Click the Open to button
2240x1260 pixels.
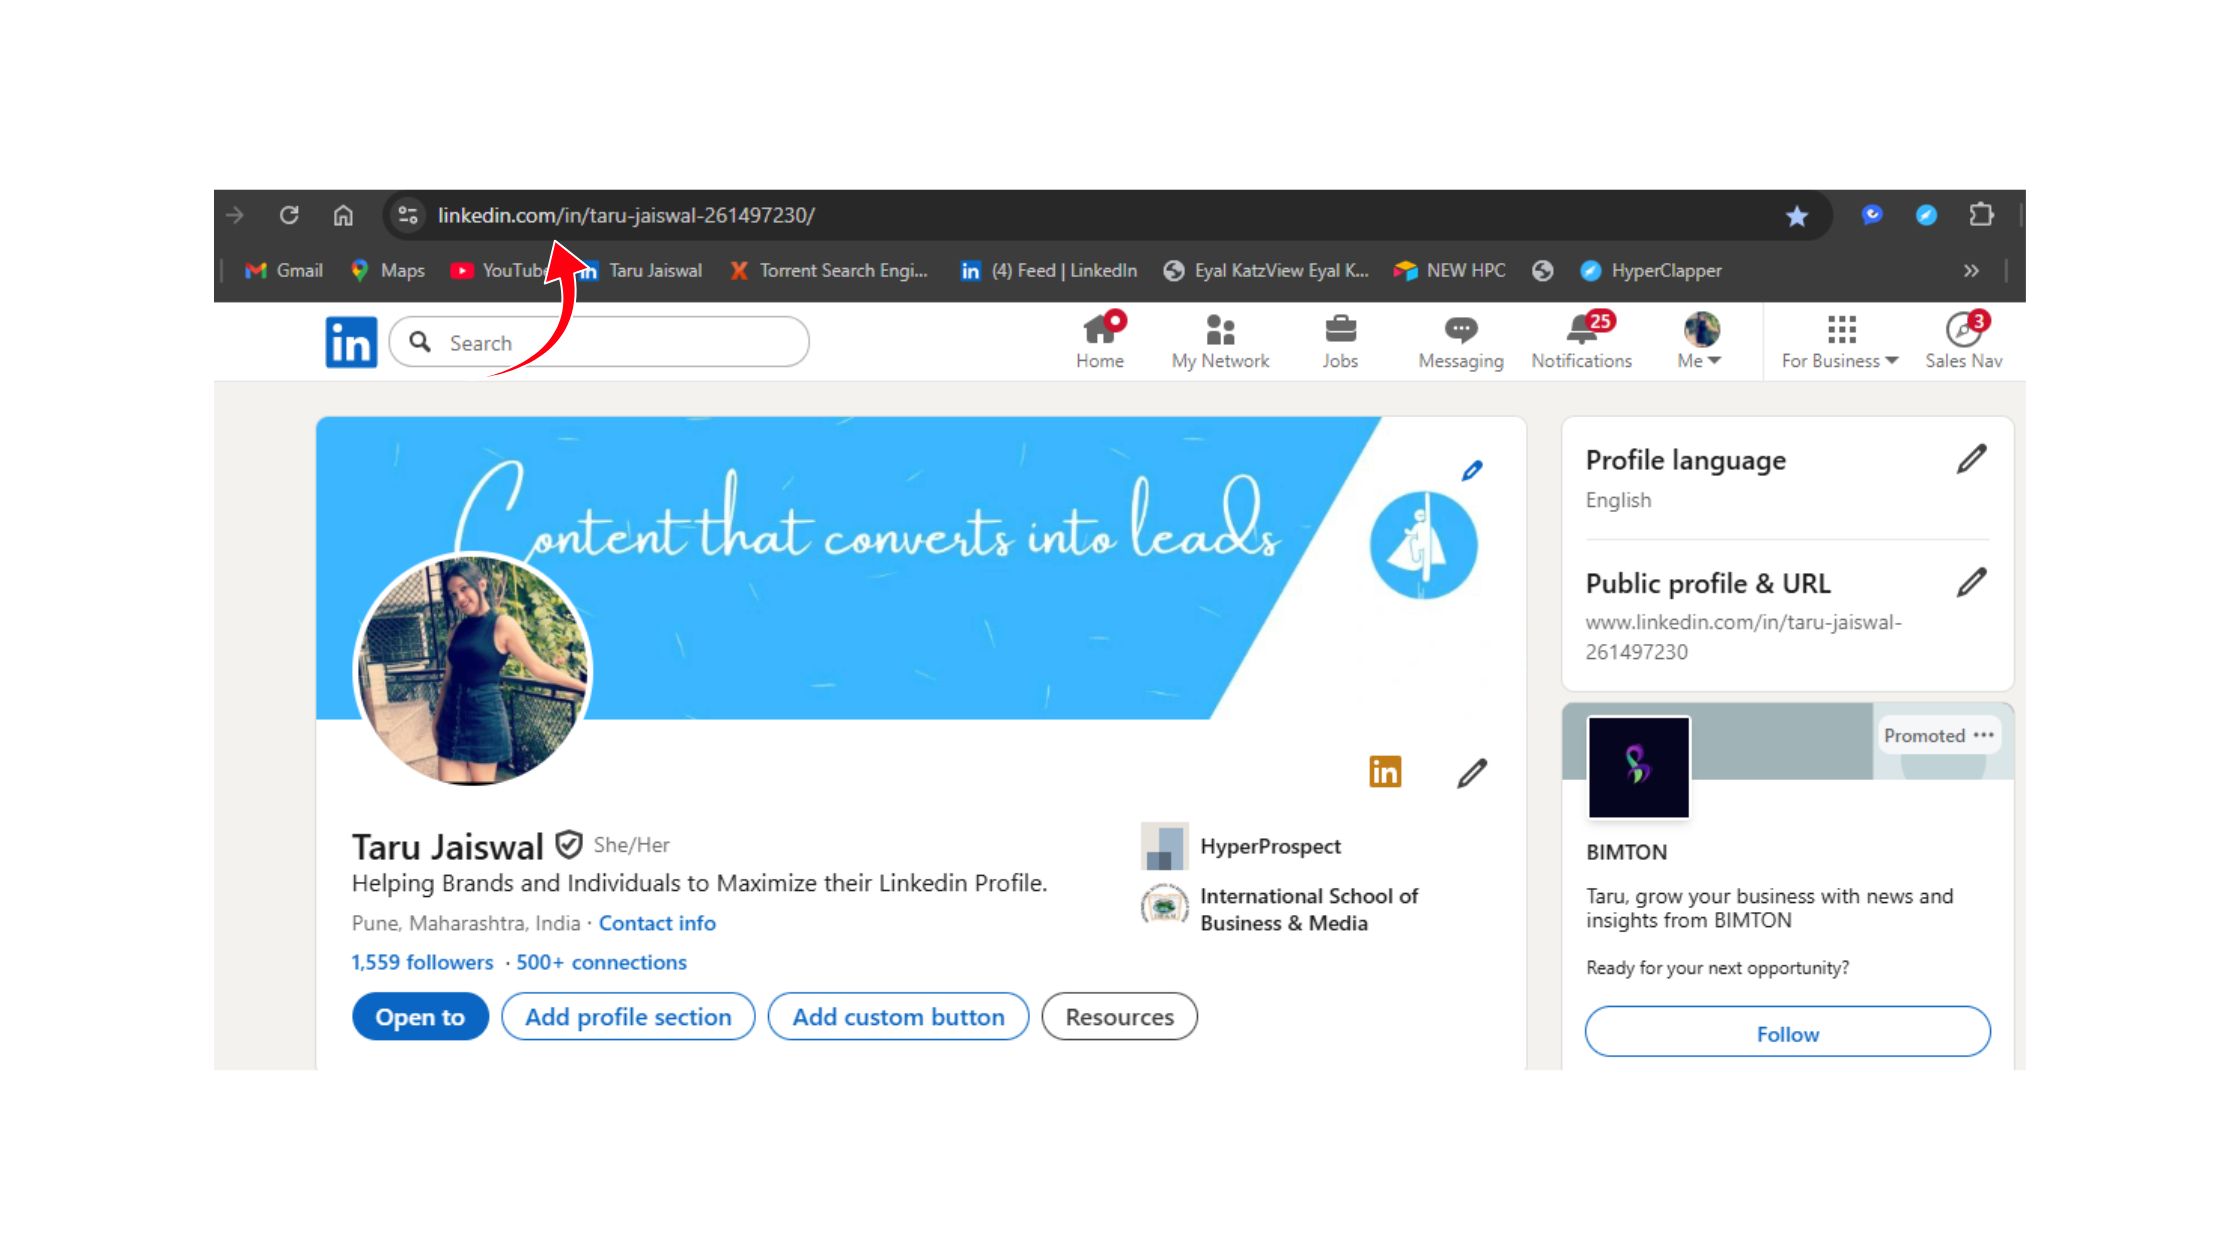tap(420, 1017)
